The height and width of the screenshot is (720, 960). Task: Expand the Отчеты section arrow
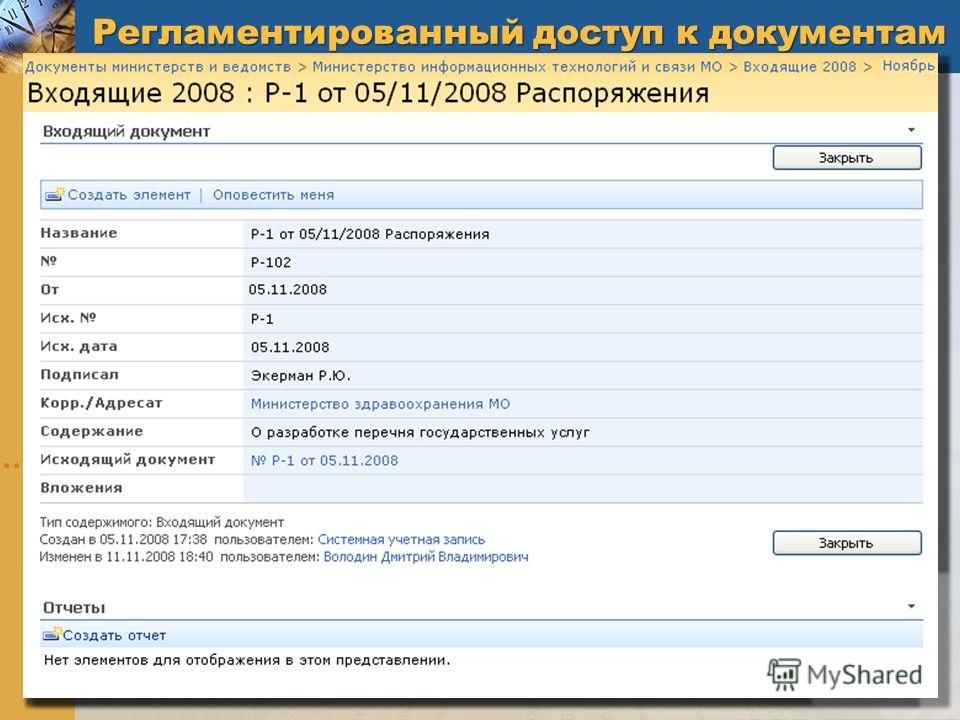pos(911,606)
